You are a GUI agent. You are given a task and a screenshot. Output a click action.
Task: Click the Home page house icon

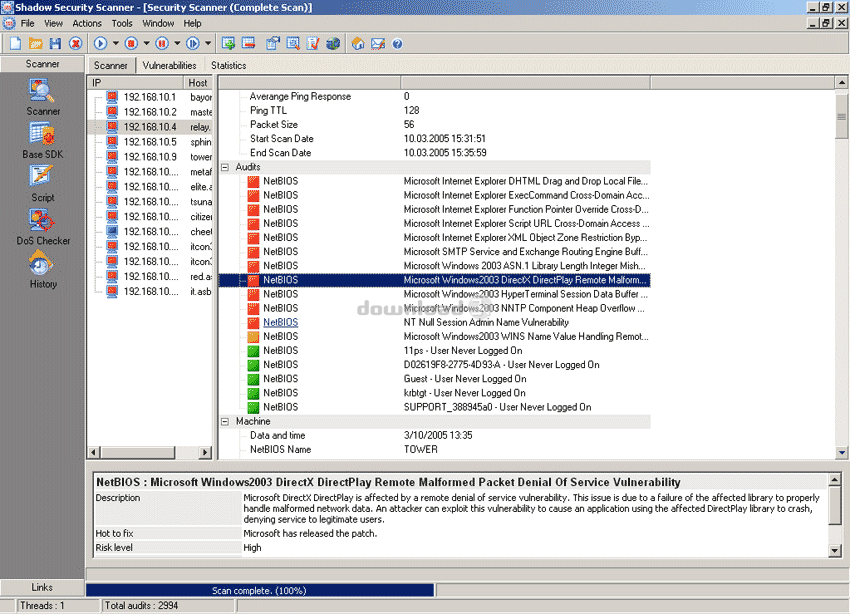(358, 43)
